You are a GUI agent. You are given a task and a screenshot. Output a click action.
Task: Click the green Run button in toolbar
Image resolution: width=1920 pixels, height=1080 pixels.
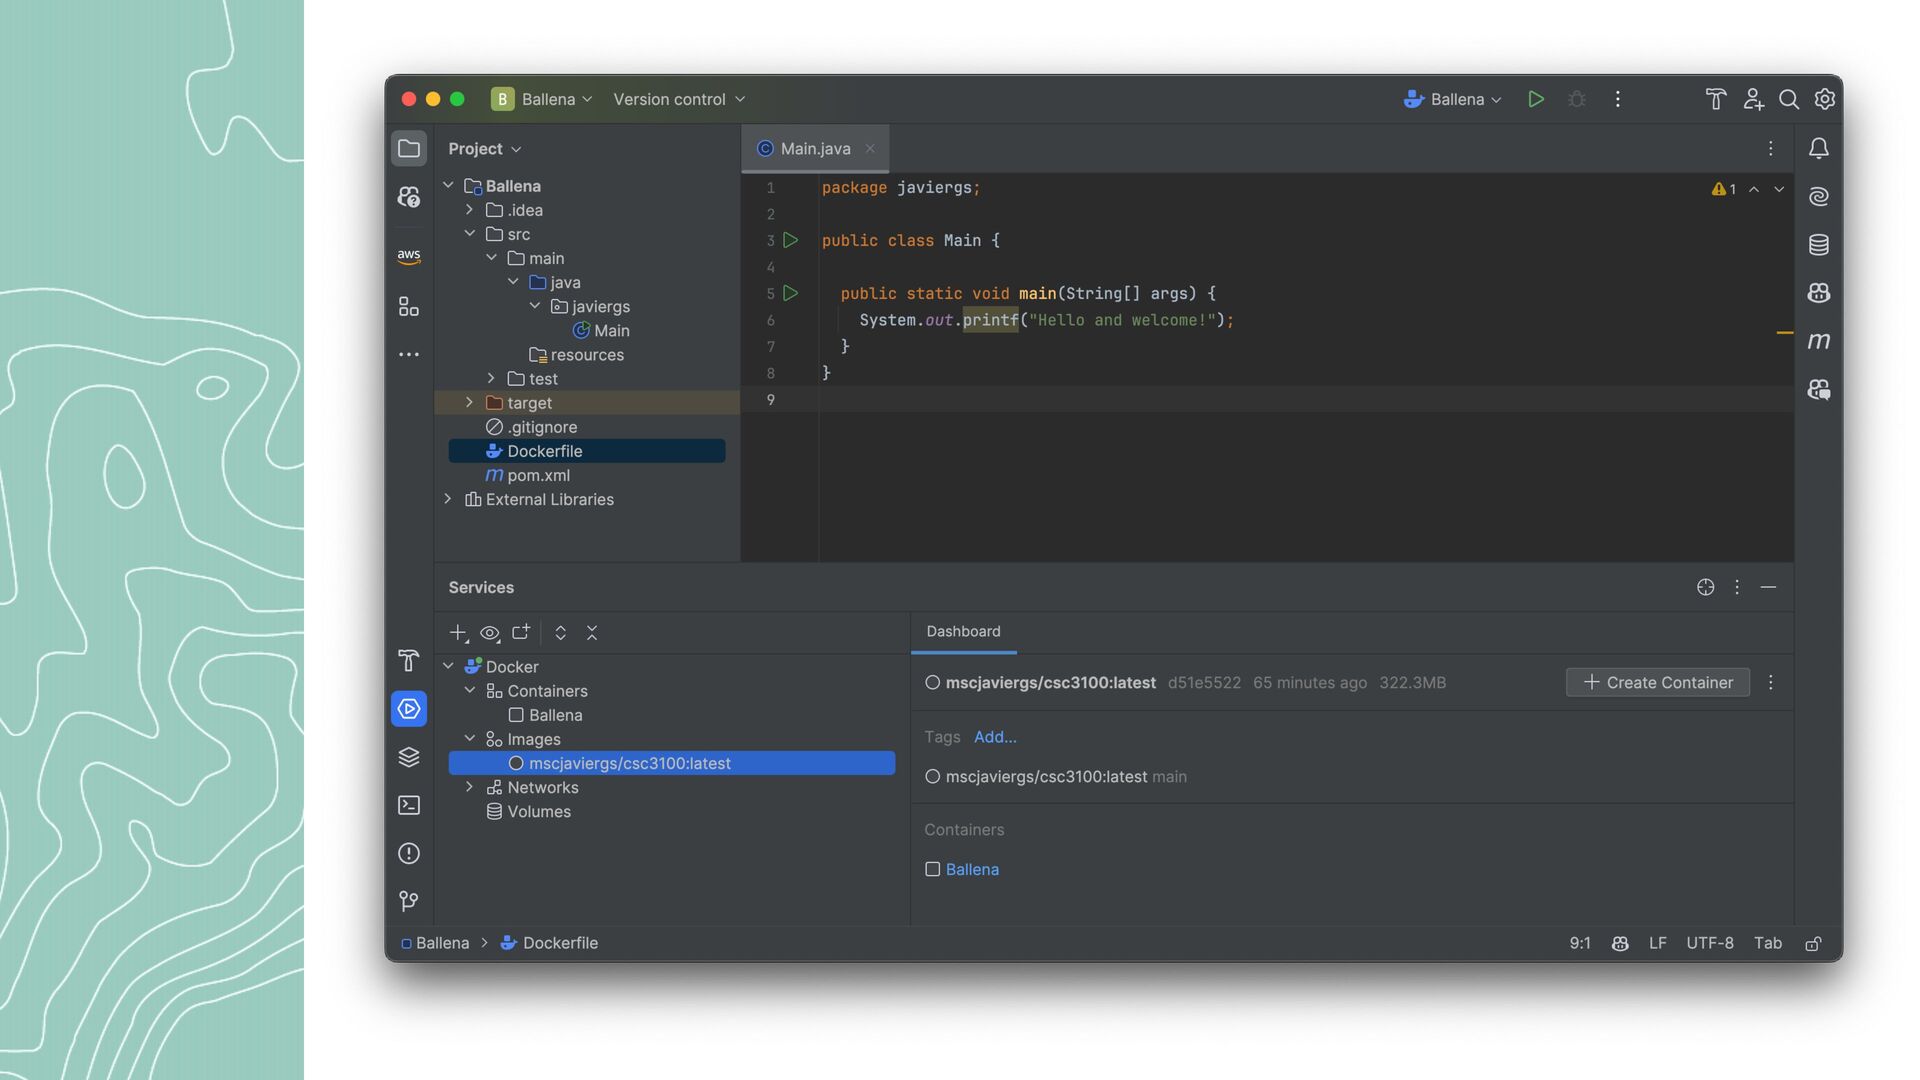click(x=1536, y=99)
